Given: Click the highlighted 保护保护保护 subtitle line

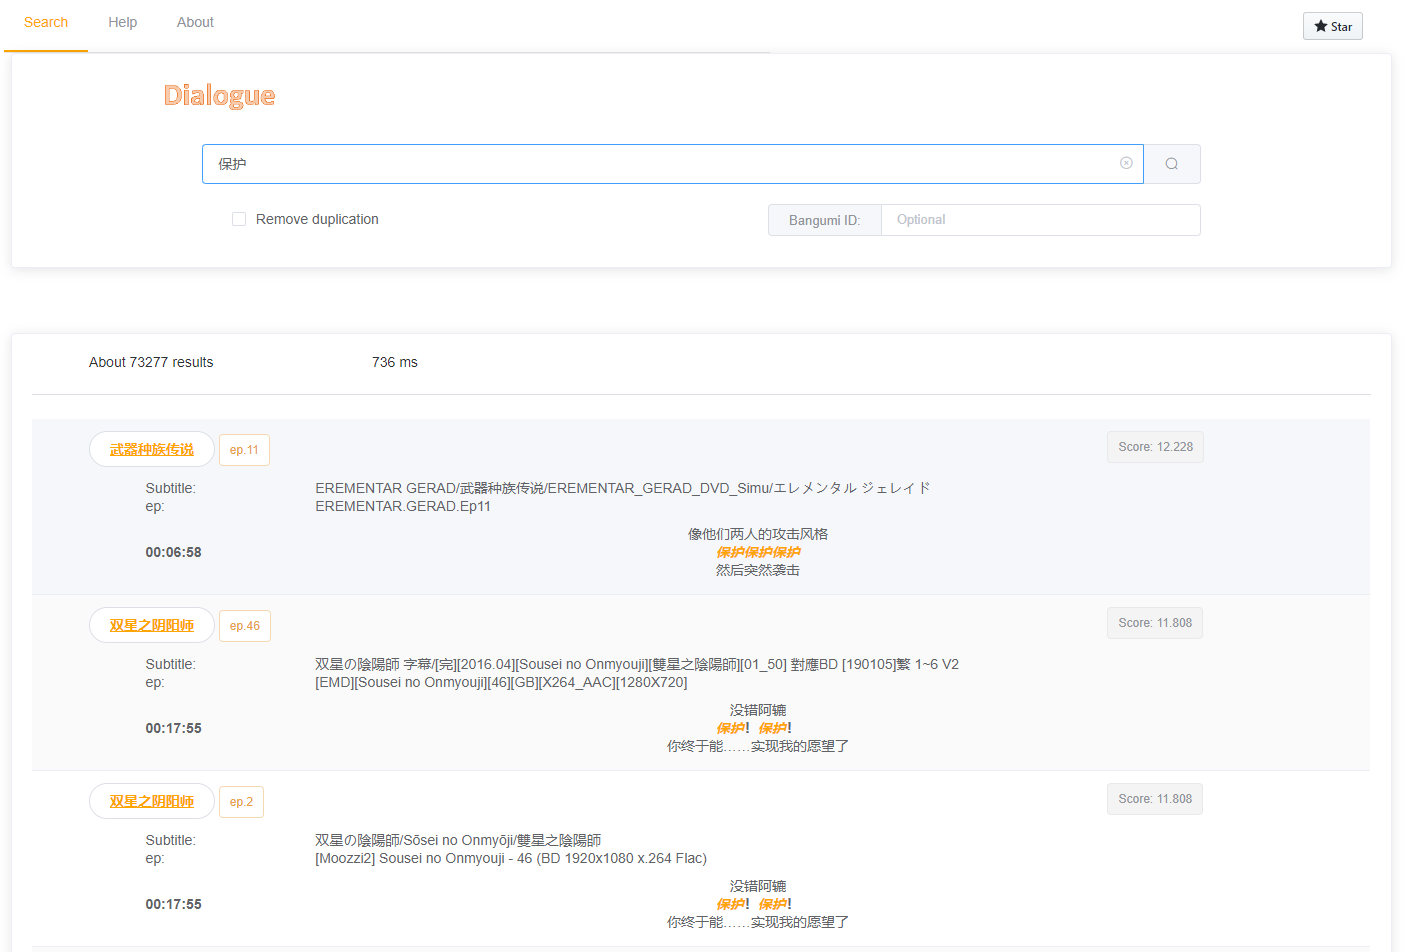Looking at the screenshot, I should [x=757, y=552].
